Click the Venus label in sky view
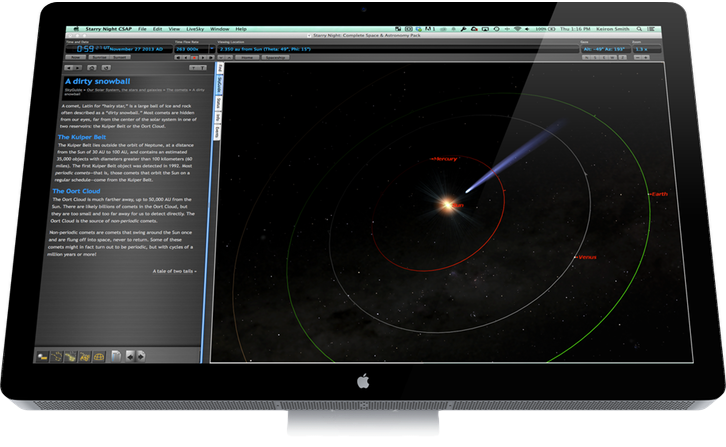 coord(586,257)
